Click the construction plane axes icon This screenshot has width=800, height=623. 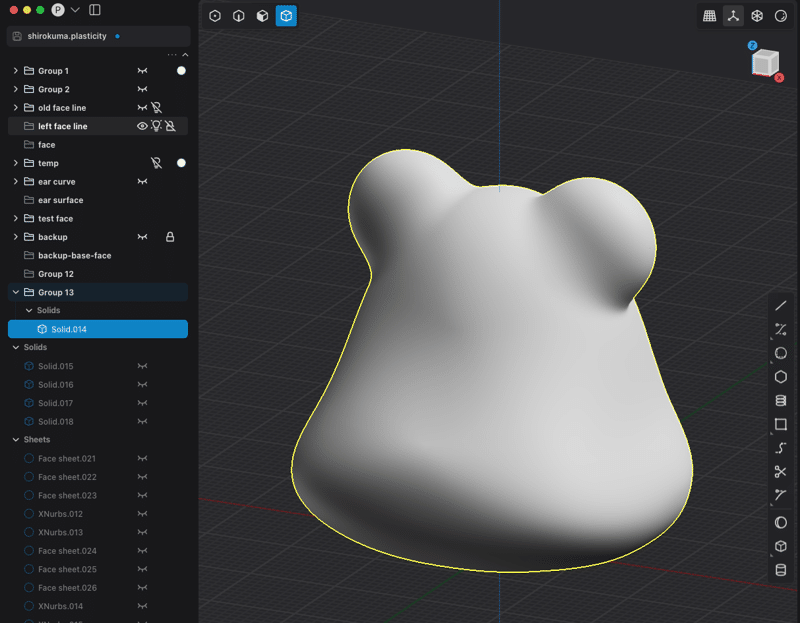coord(733,16)
